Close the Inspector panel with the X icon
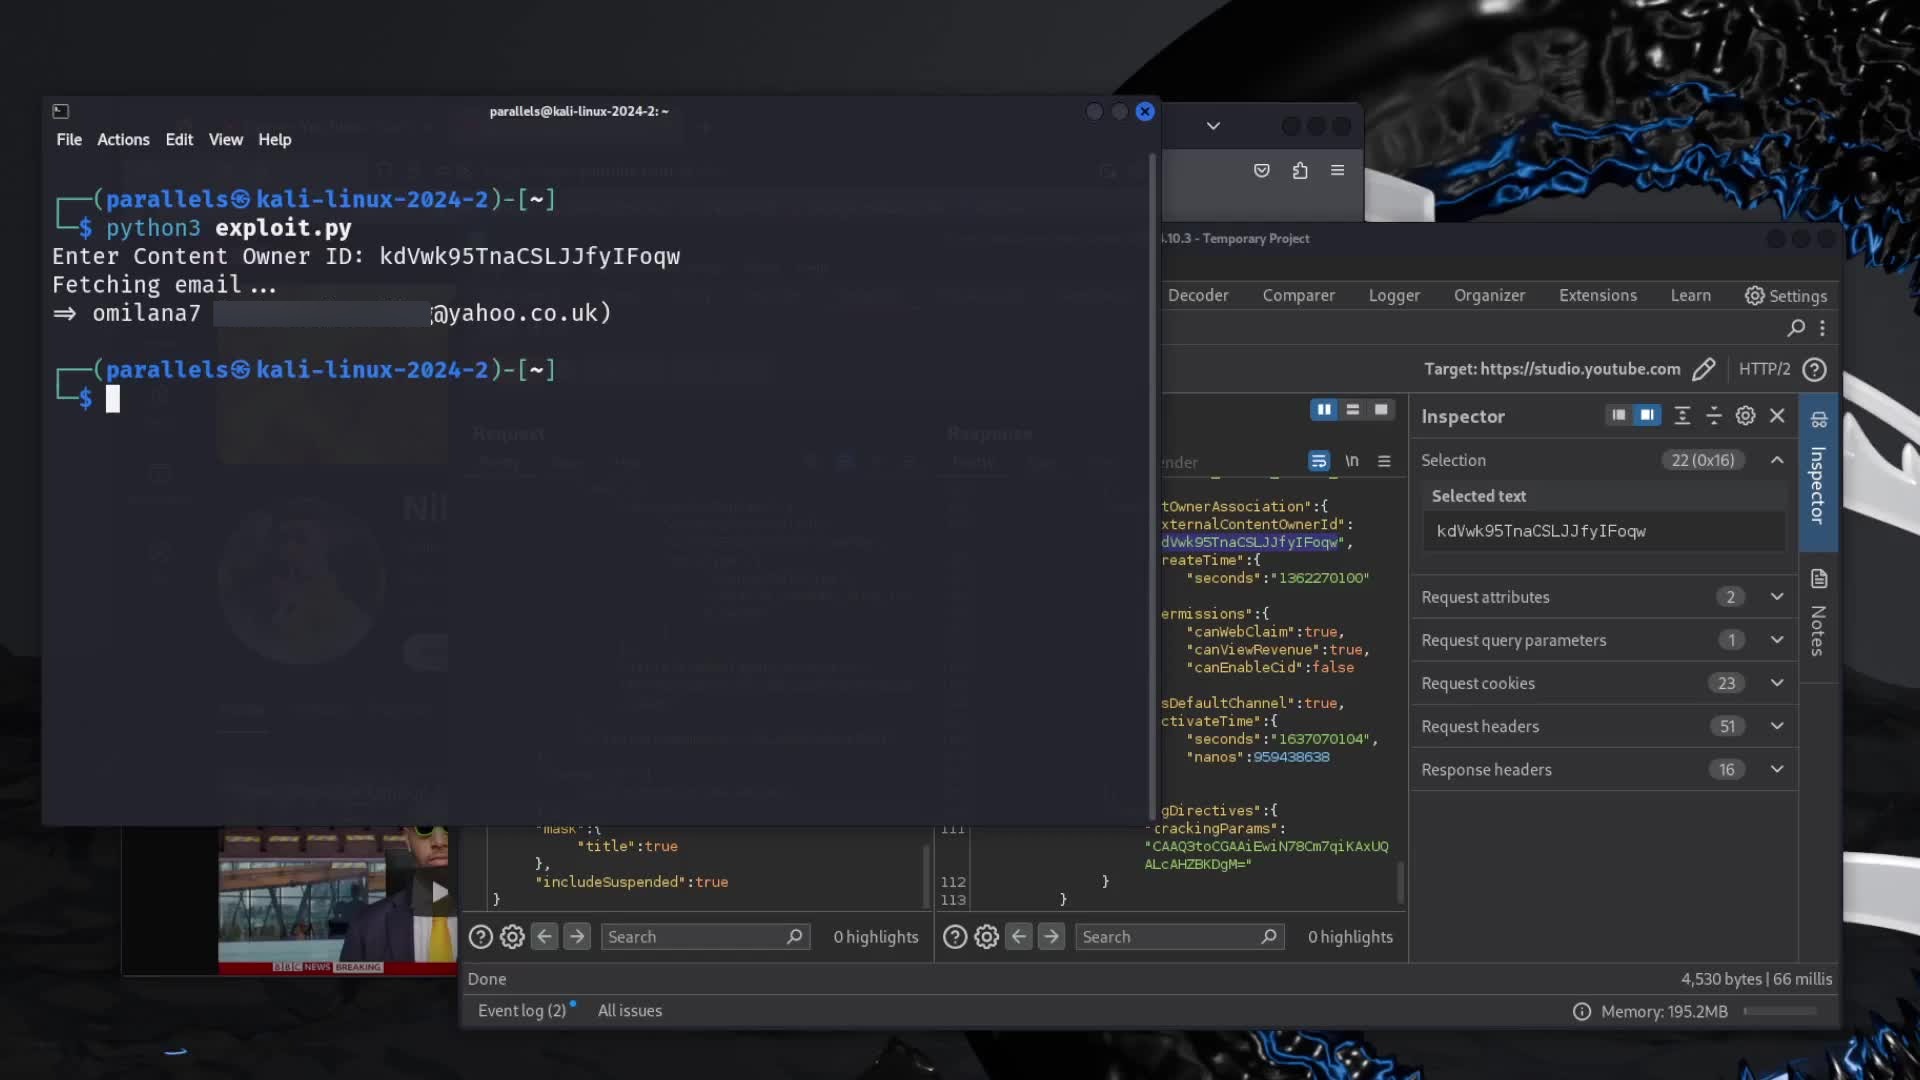Viewport: 1920px width, 1080px height. (x=1777, y=415)
